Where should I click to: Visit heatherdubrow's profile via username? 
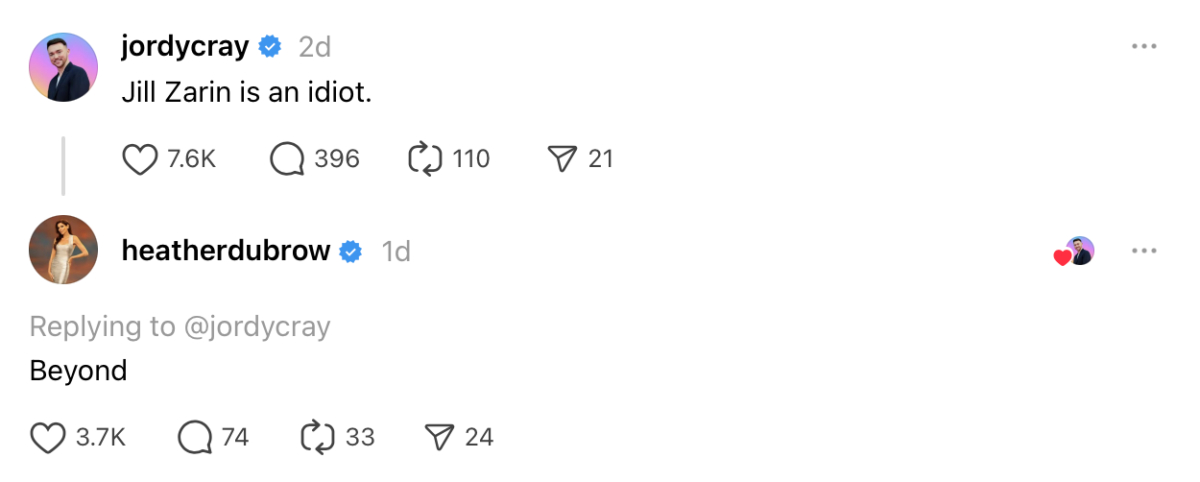pos(226,251)
